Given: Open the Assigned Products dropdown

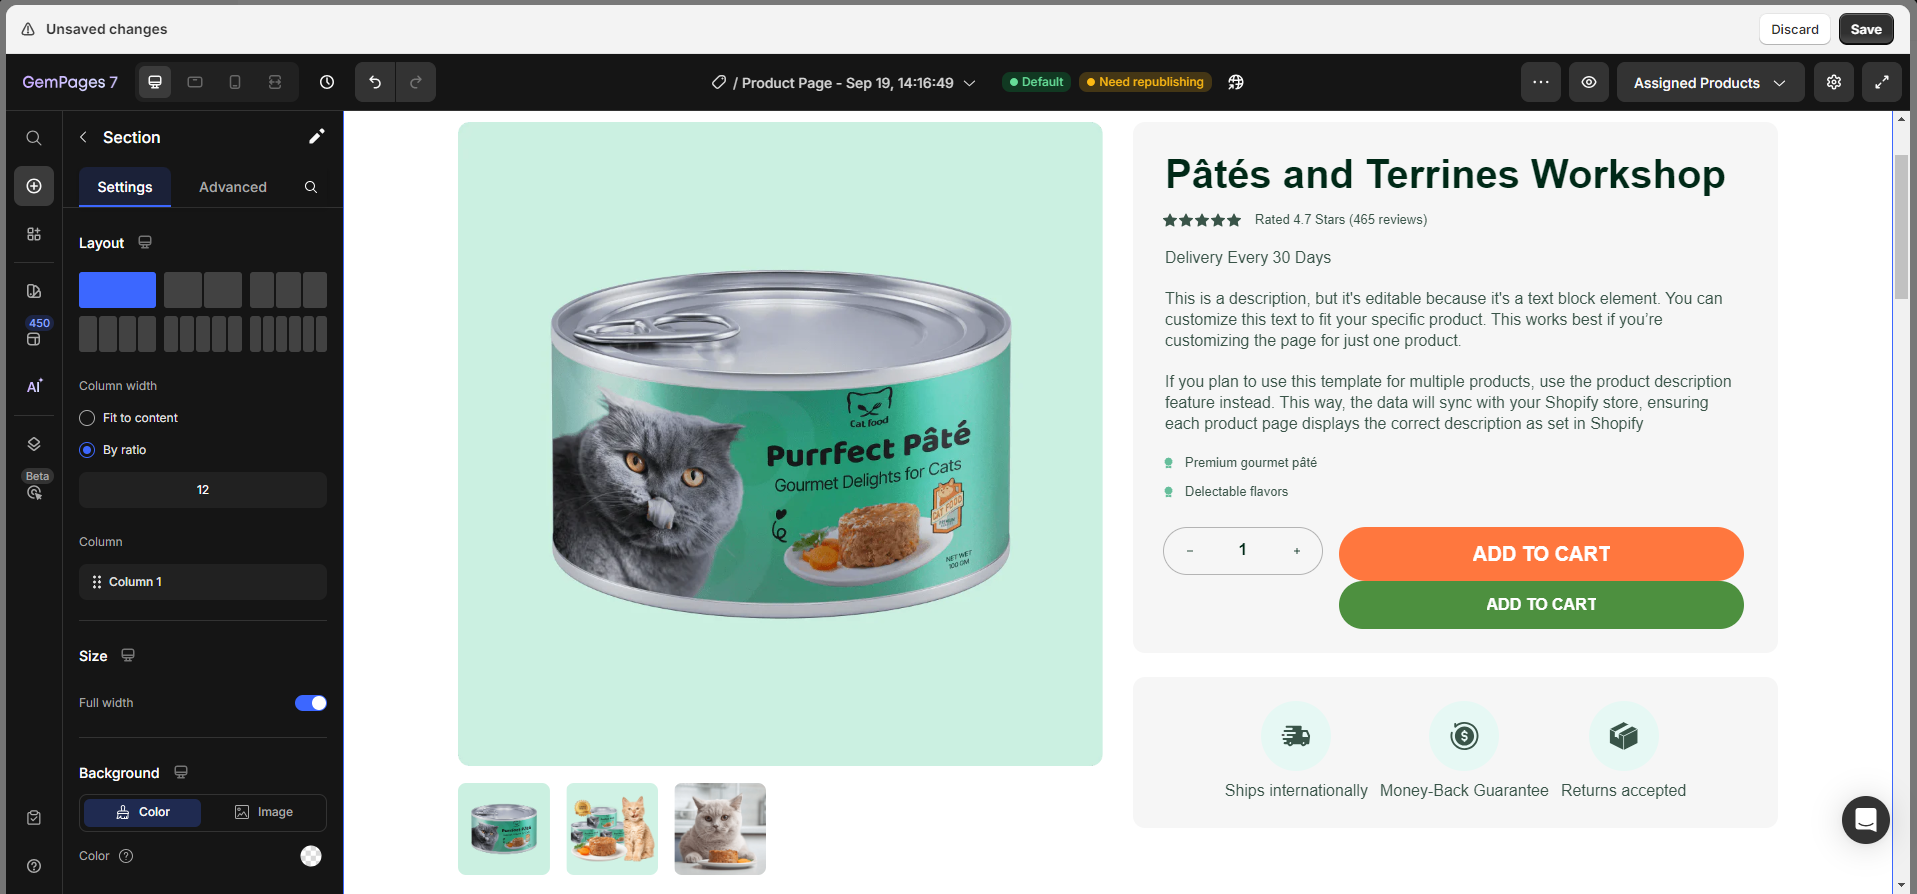Looking at the screenshot, I should point(1709,83).
